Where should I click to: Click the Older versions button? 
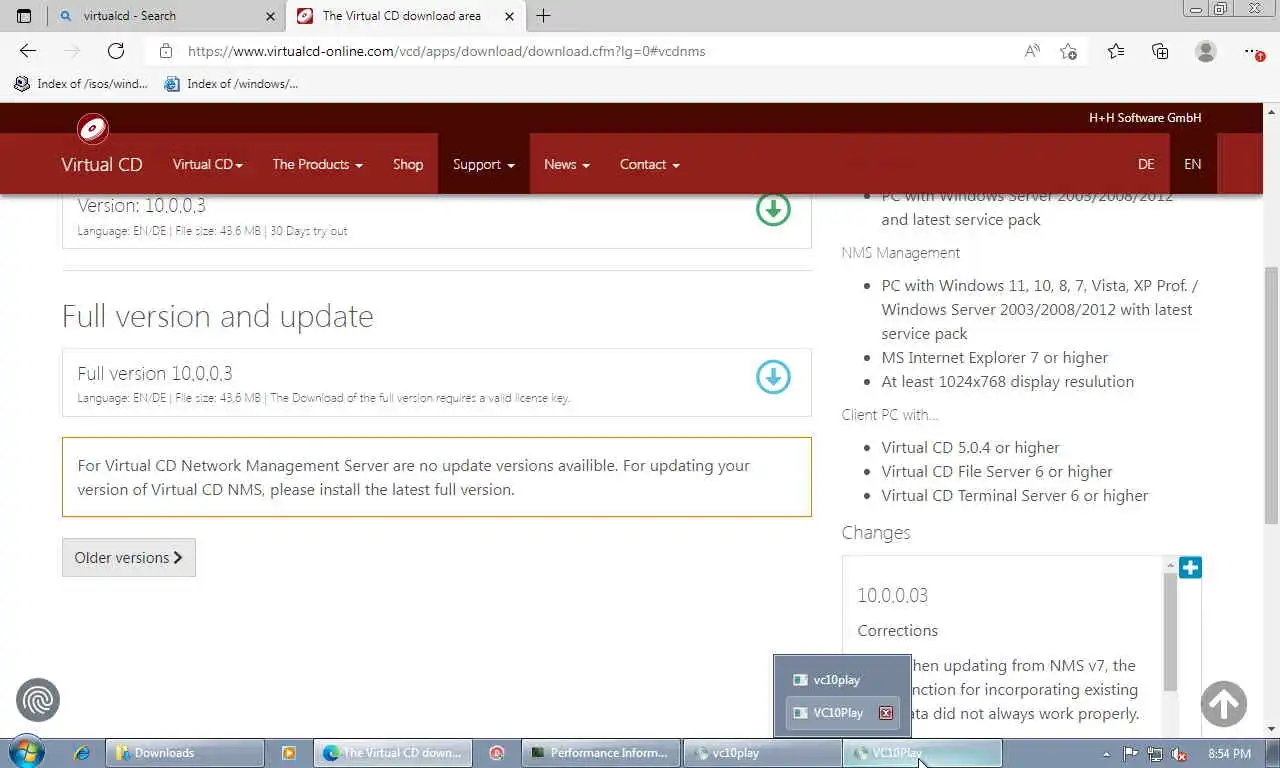[128, 557]
